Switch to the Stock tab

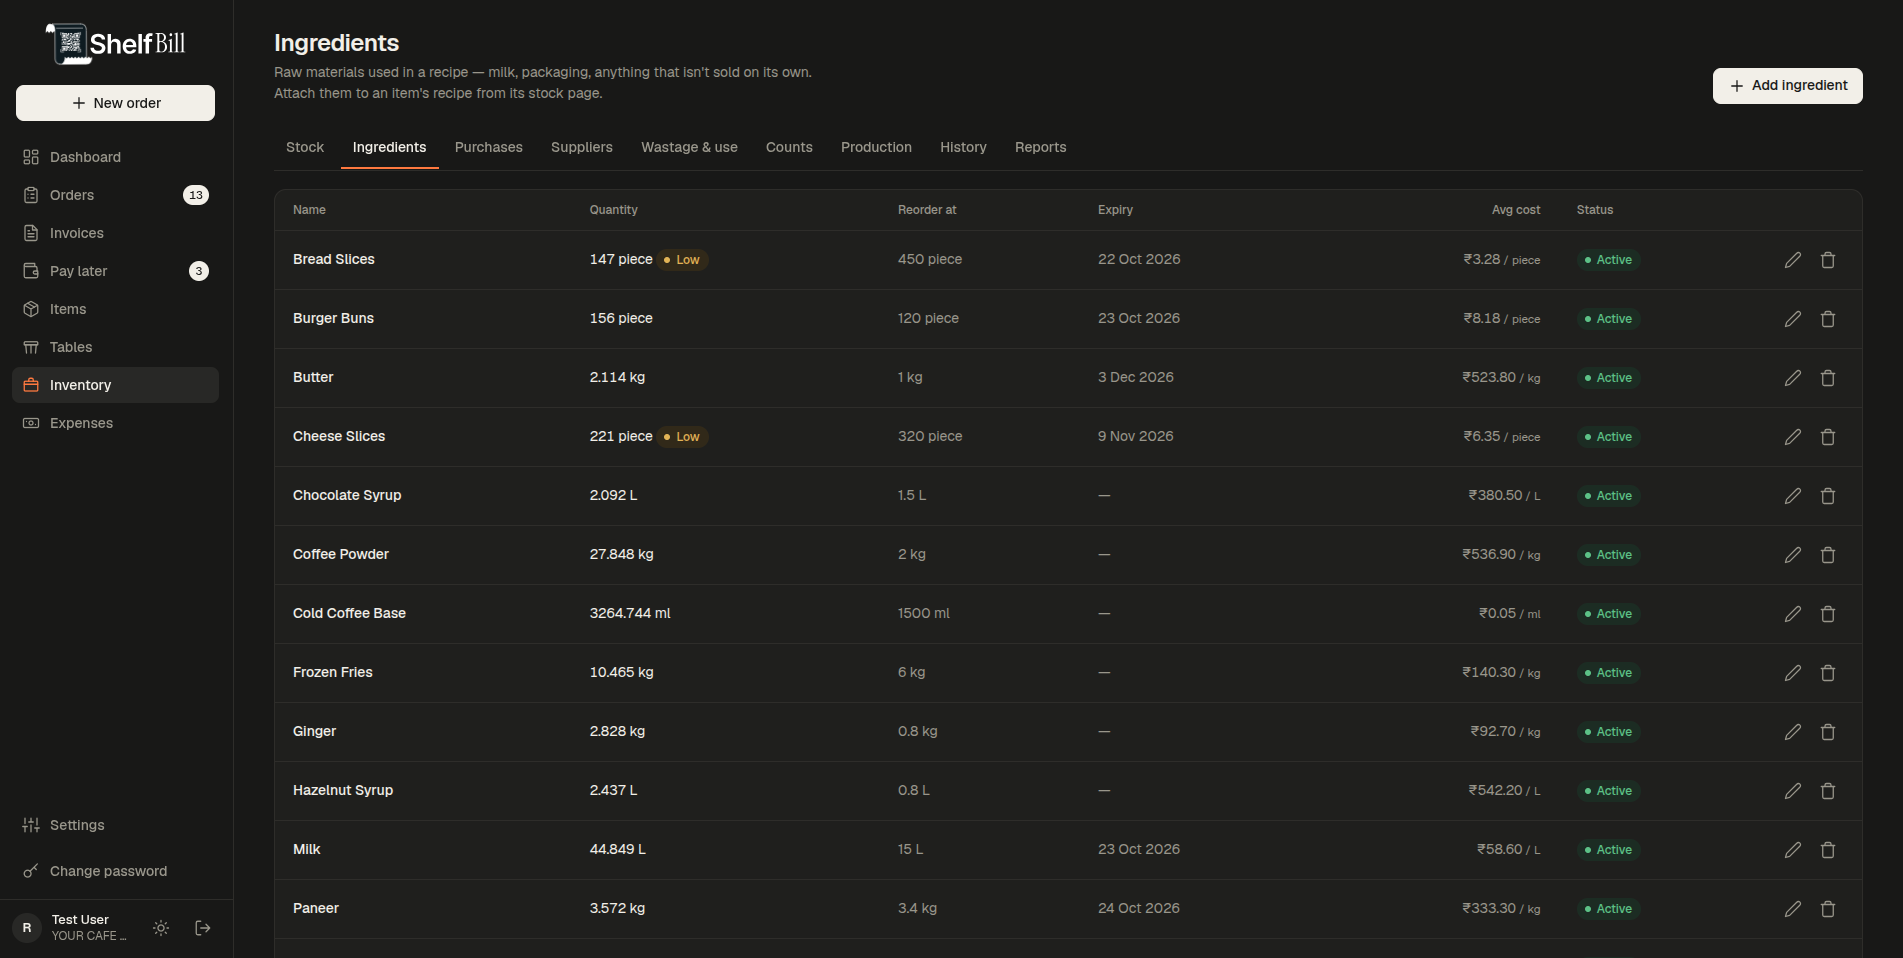click(305, 147)
